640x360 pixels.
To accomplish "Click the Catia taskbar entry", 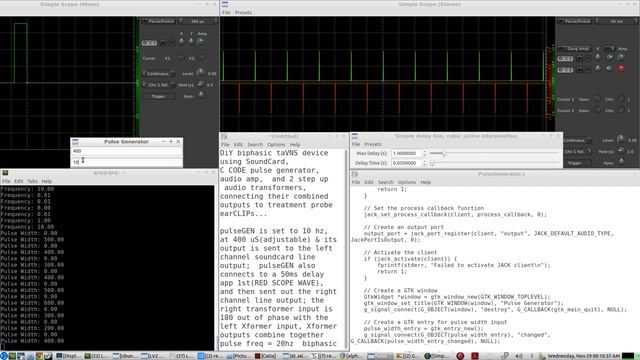I will point(266,356).
